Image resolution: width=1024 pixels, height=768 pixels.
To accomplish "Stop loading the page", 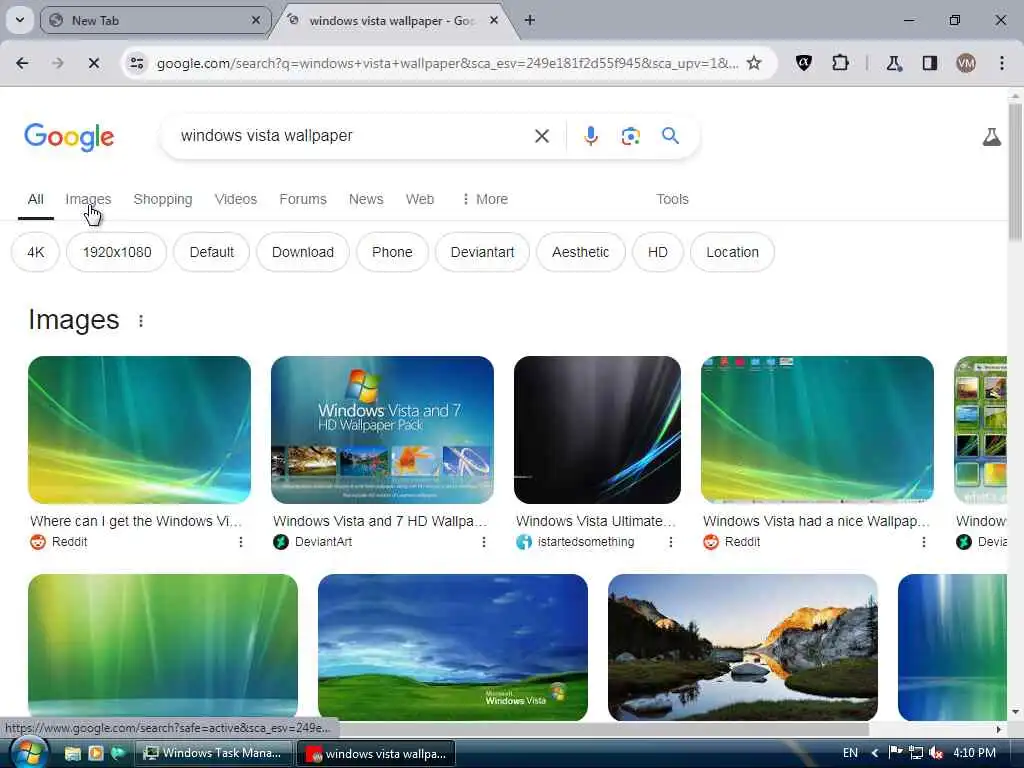I will click(x=94, y=63).
